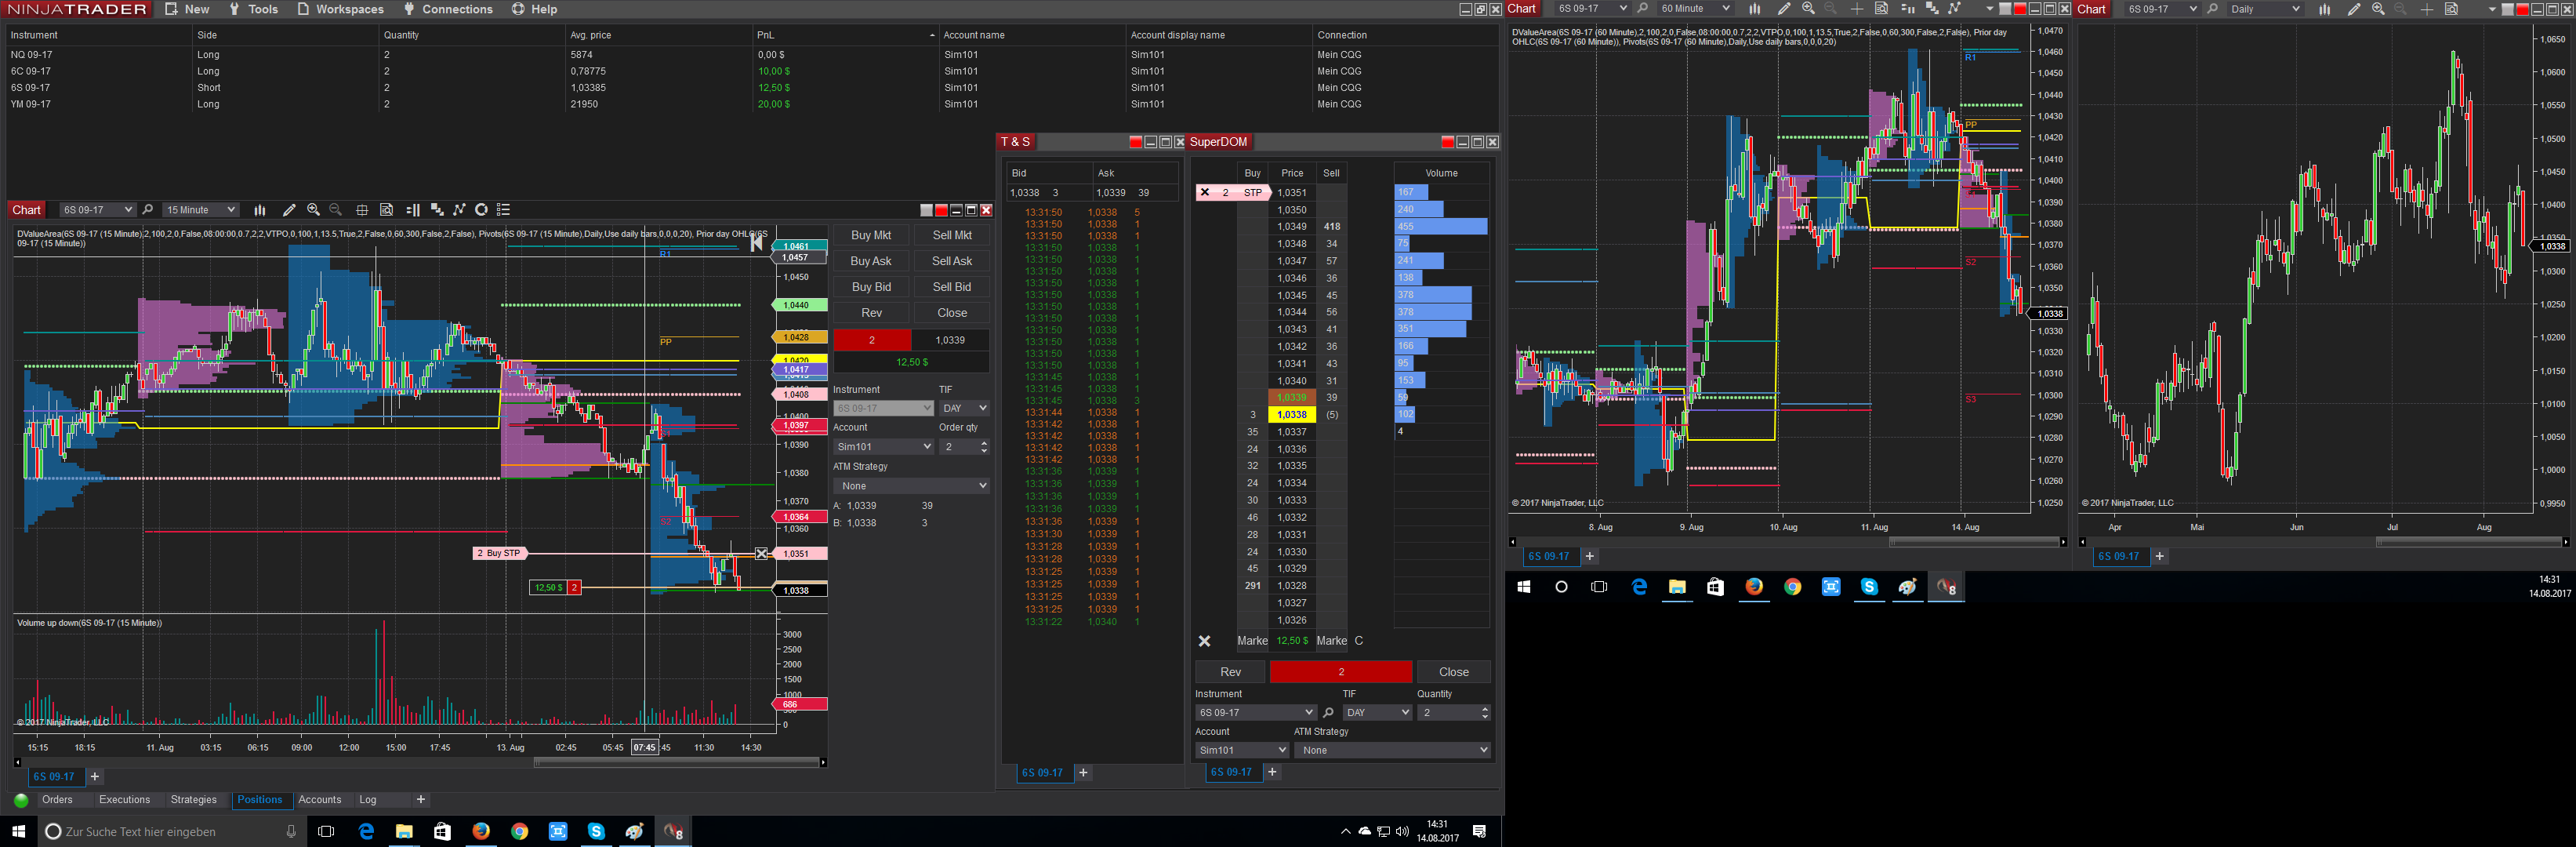Screen dimensions: 2576x847
Task: Select drawing tools pencil in 15 Minute chart
Action: [x=289, y=210]
